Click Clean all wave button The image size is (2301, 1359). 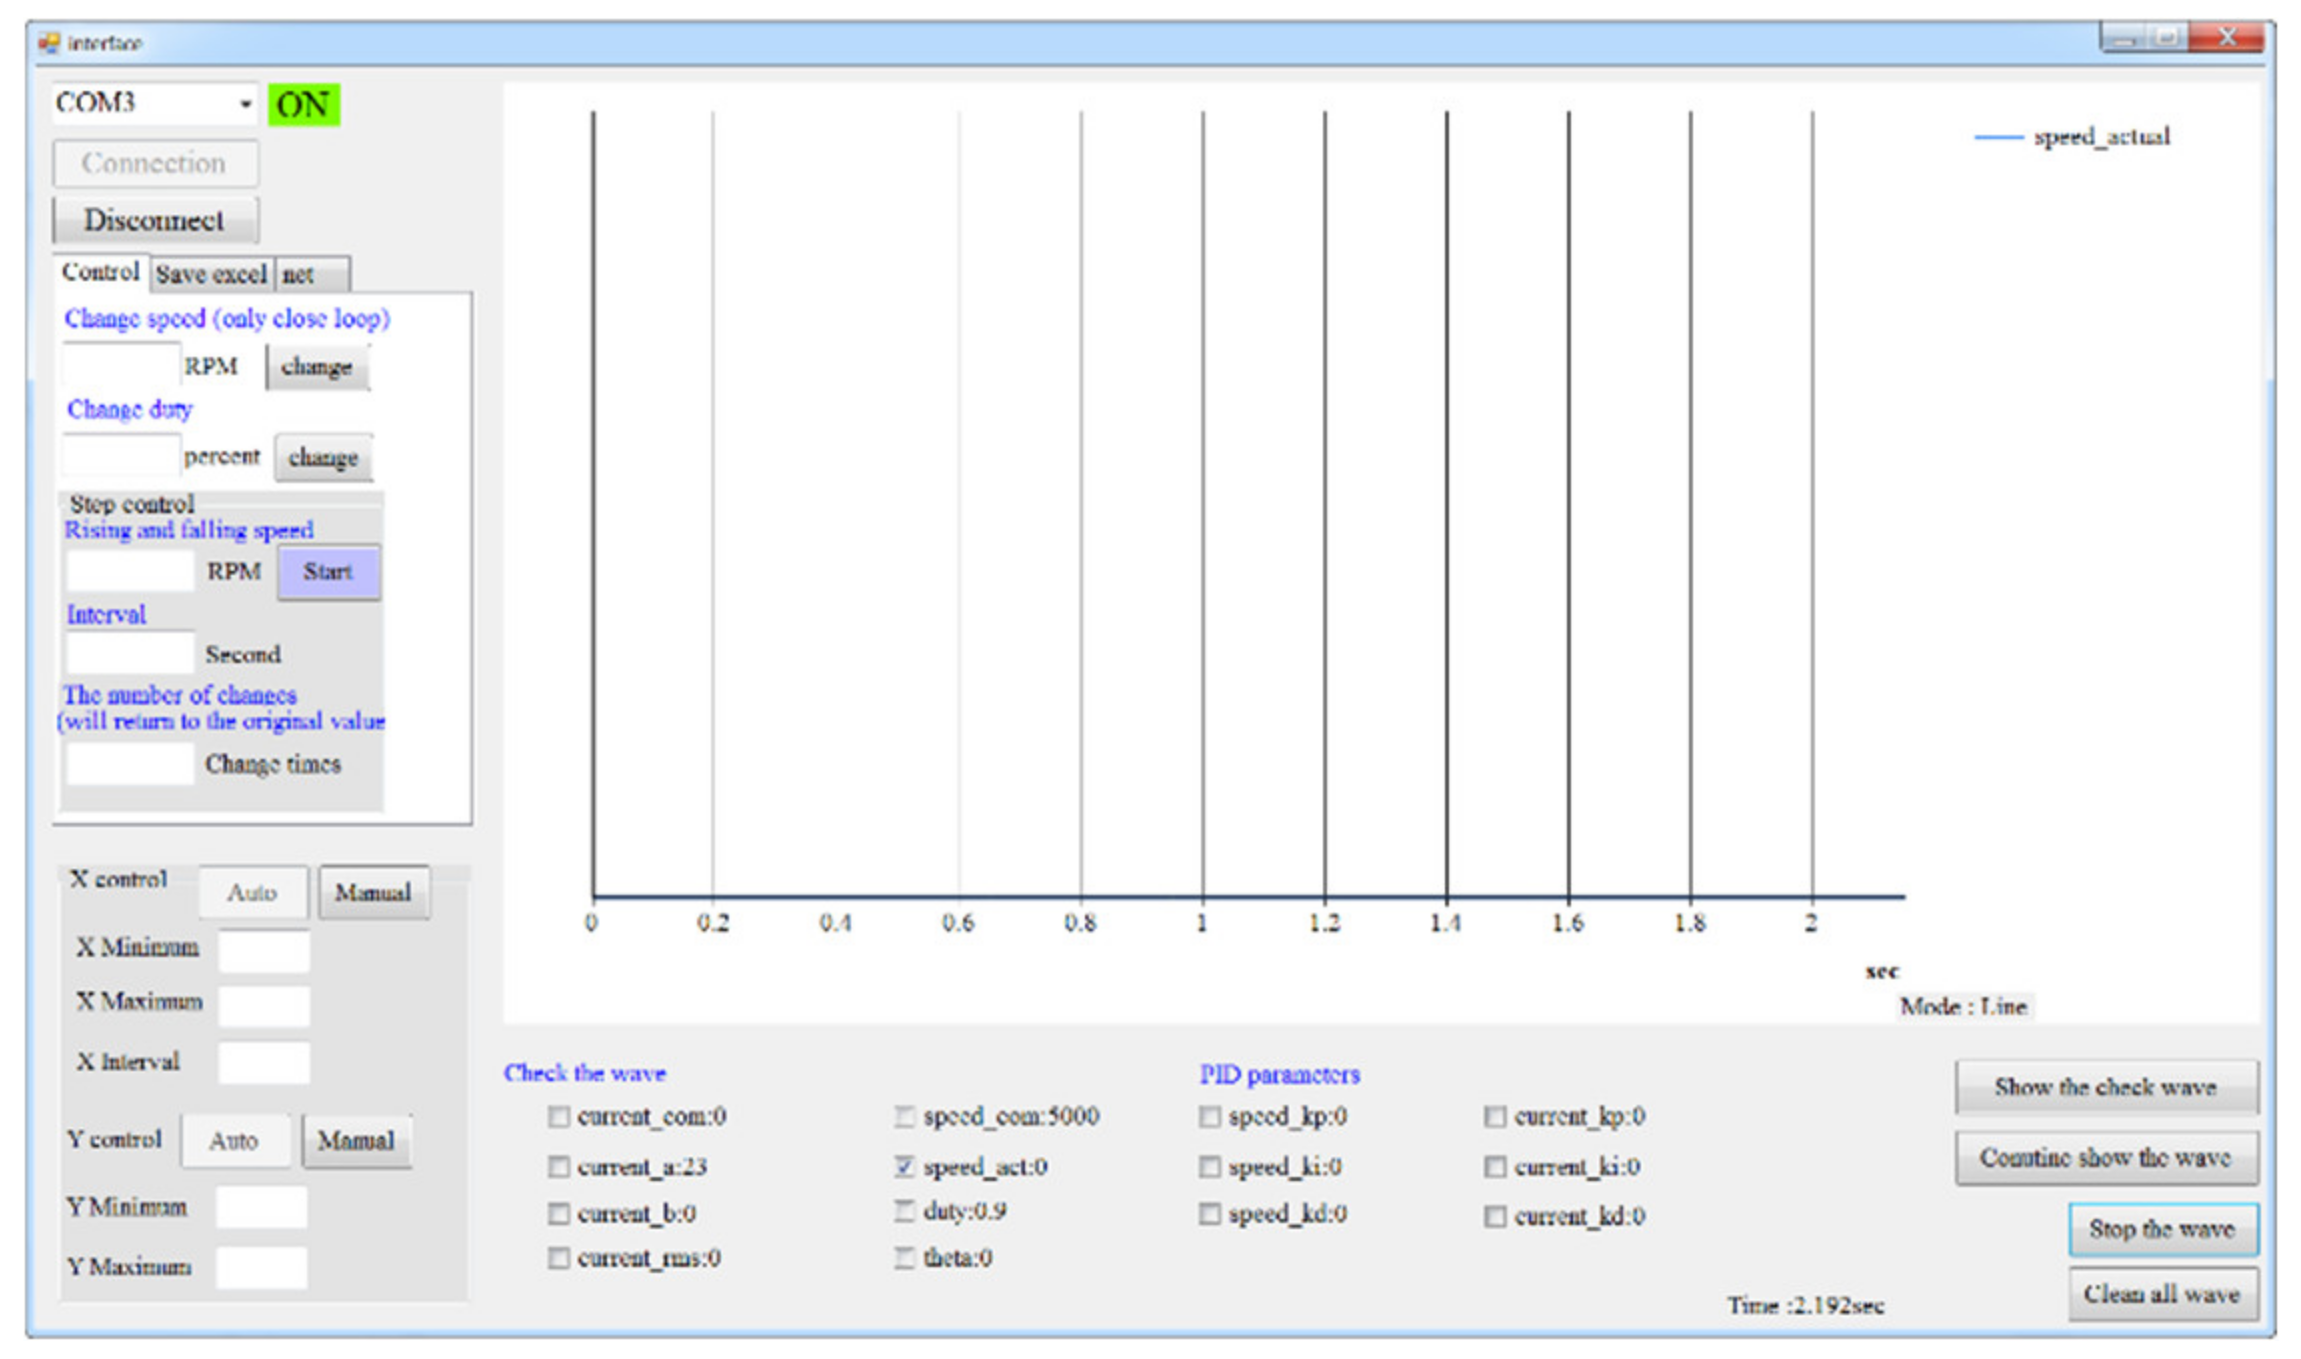2161,1294
